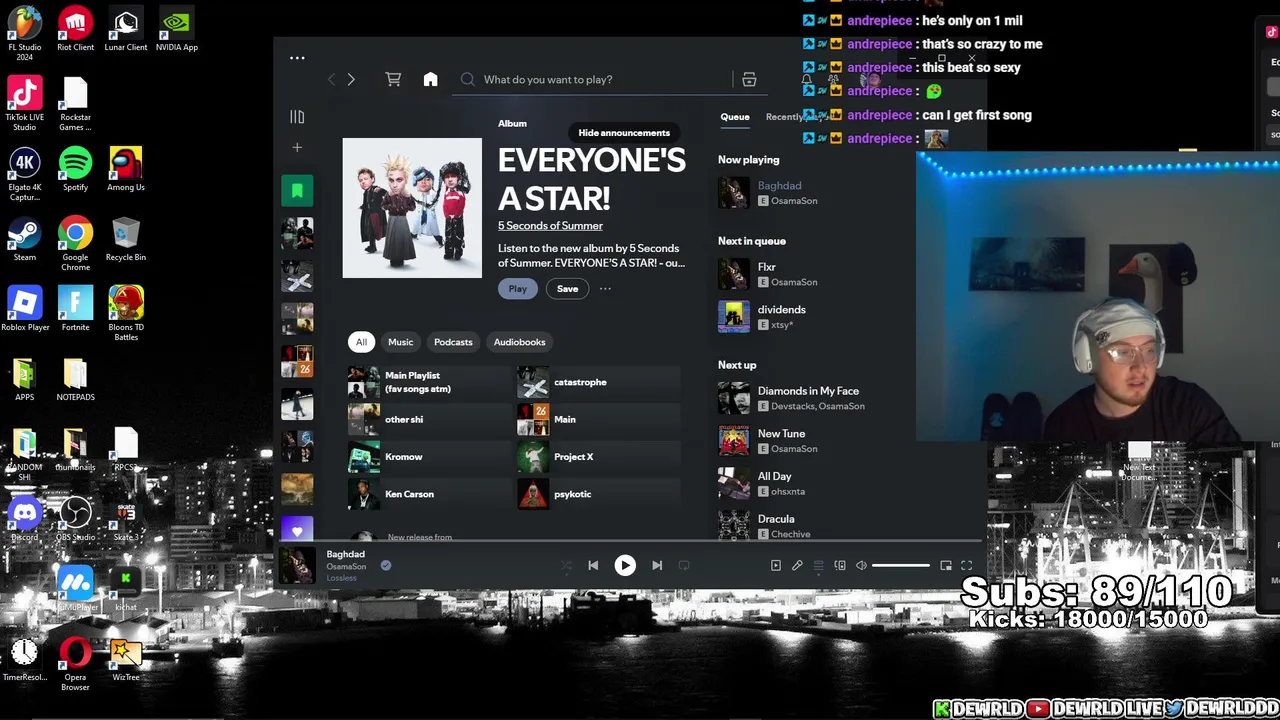Click the EVERYONE'S A STAR! album cover
The image size is (1280, 720).
point(412,208)
